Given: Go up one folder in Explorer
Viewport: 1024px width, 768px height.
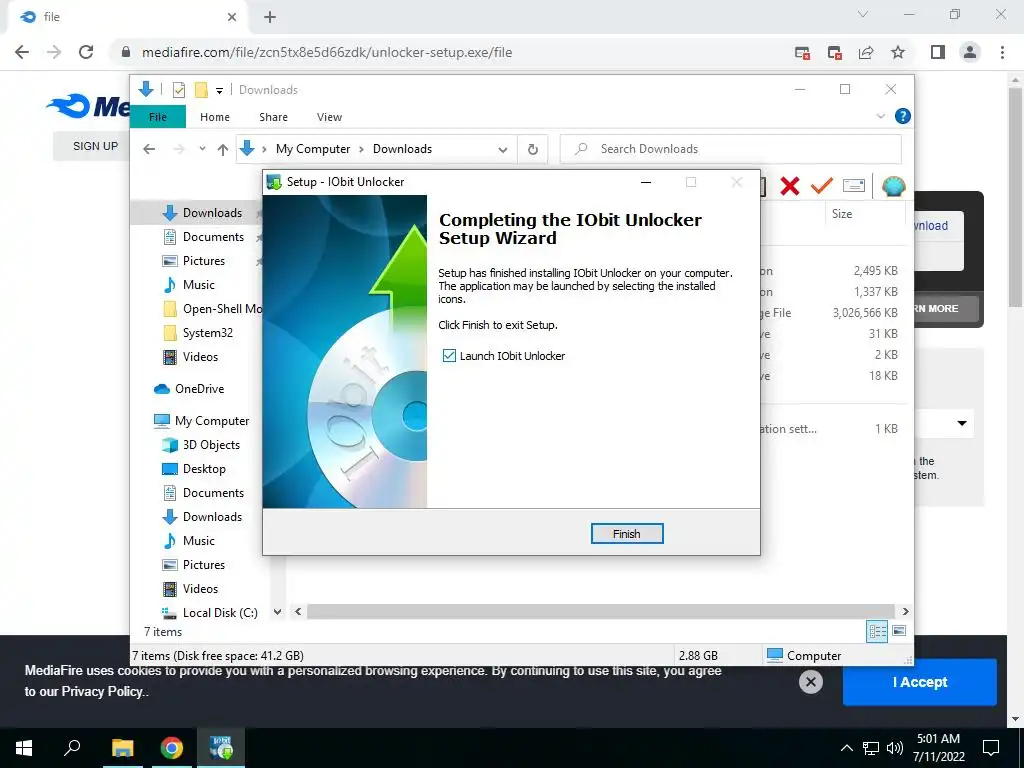Looking at the screenshot, I should (223, 150).
